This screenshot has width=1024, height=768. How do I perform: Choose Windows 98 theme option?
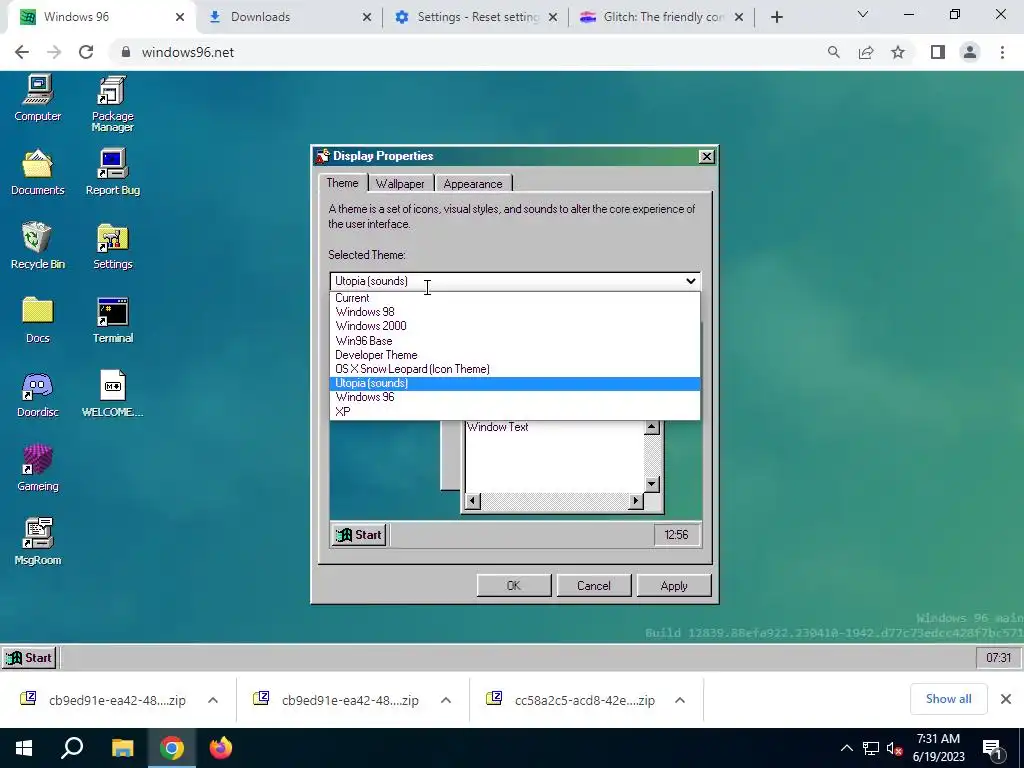pyautogui.click(x=515, y=312)
